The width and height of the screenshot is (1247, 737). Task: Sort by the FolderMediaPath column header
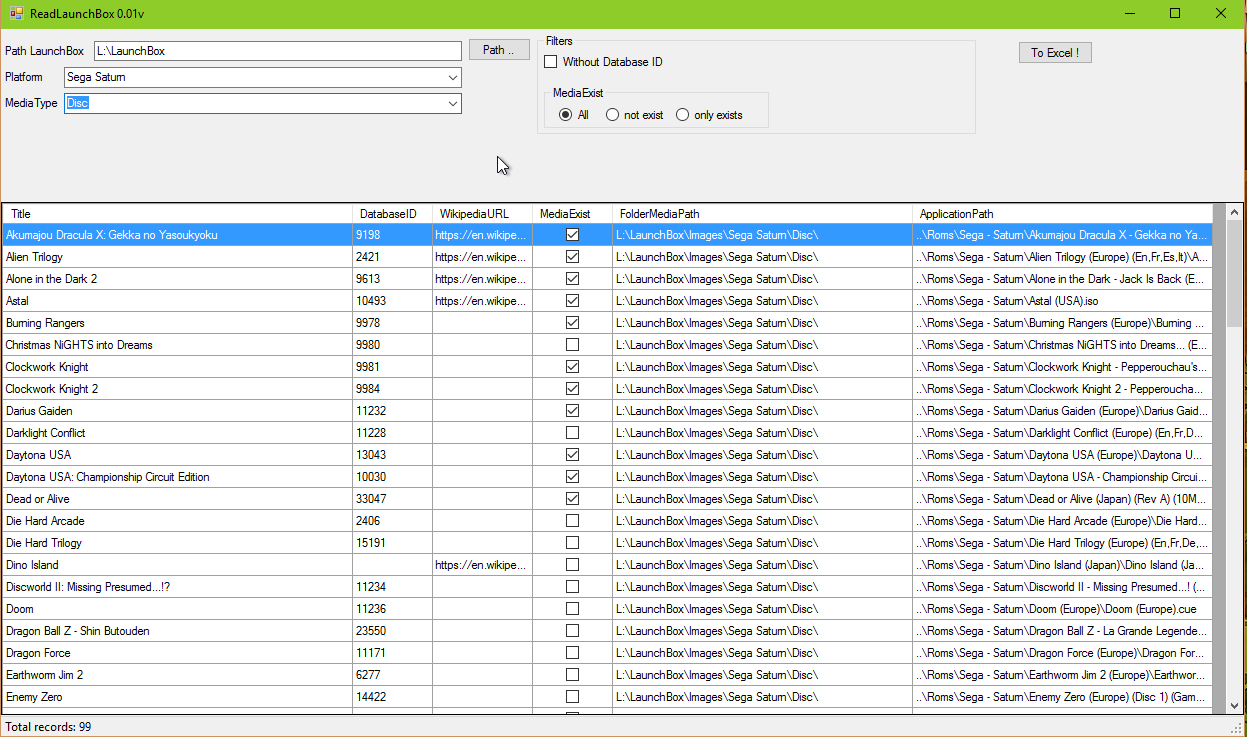[x=763, y=214]
